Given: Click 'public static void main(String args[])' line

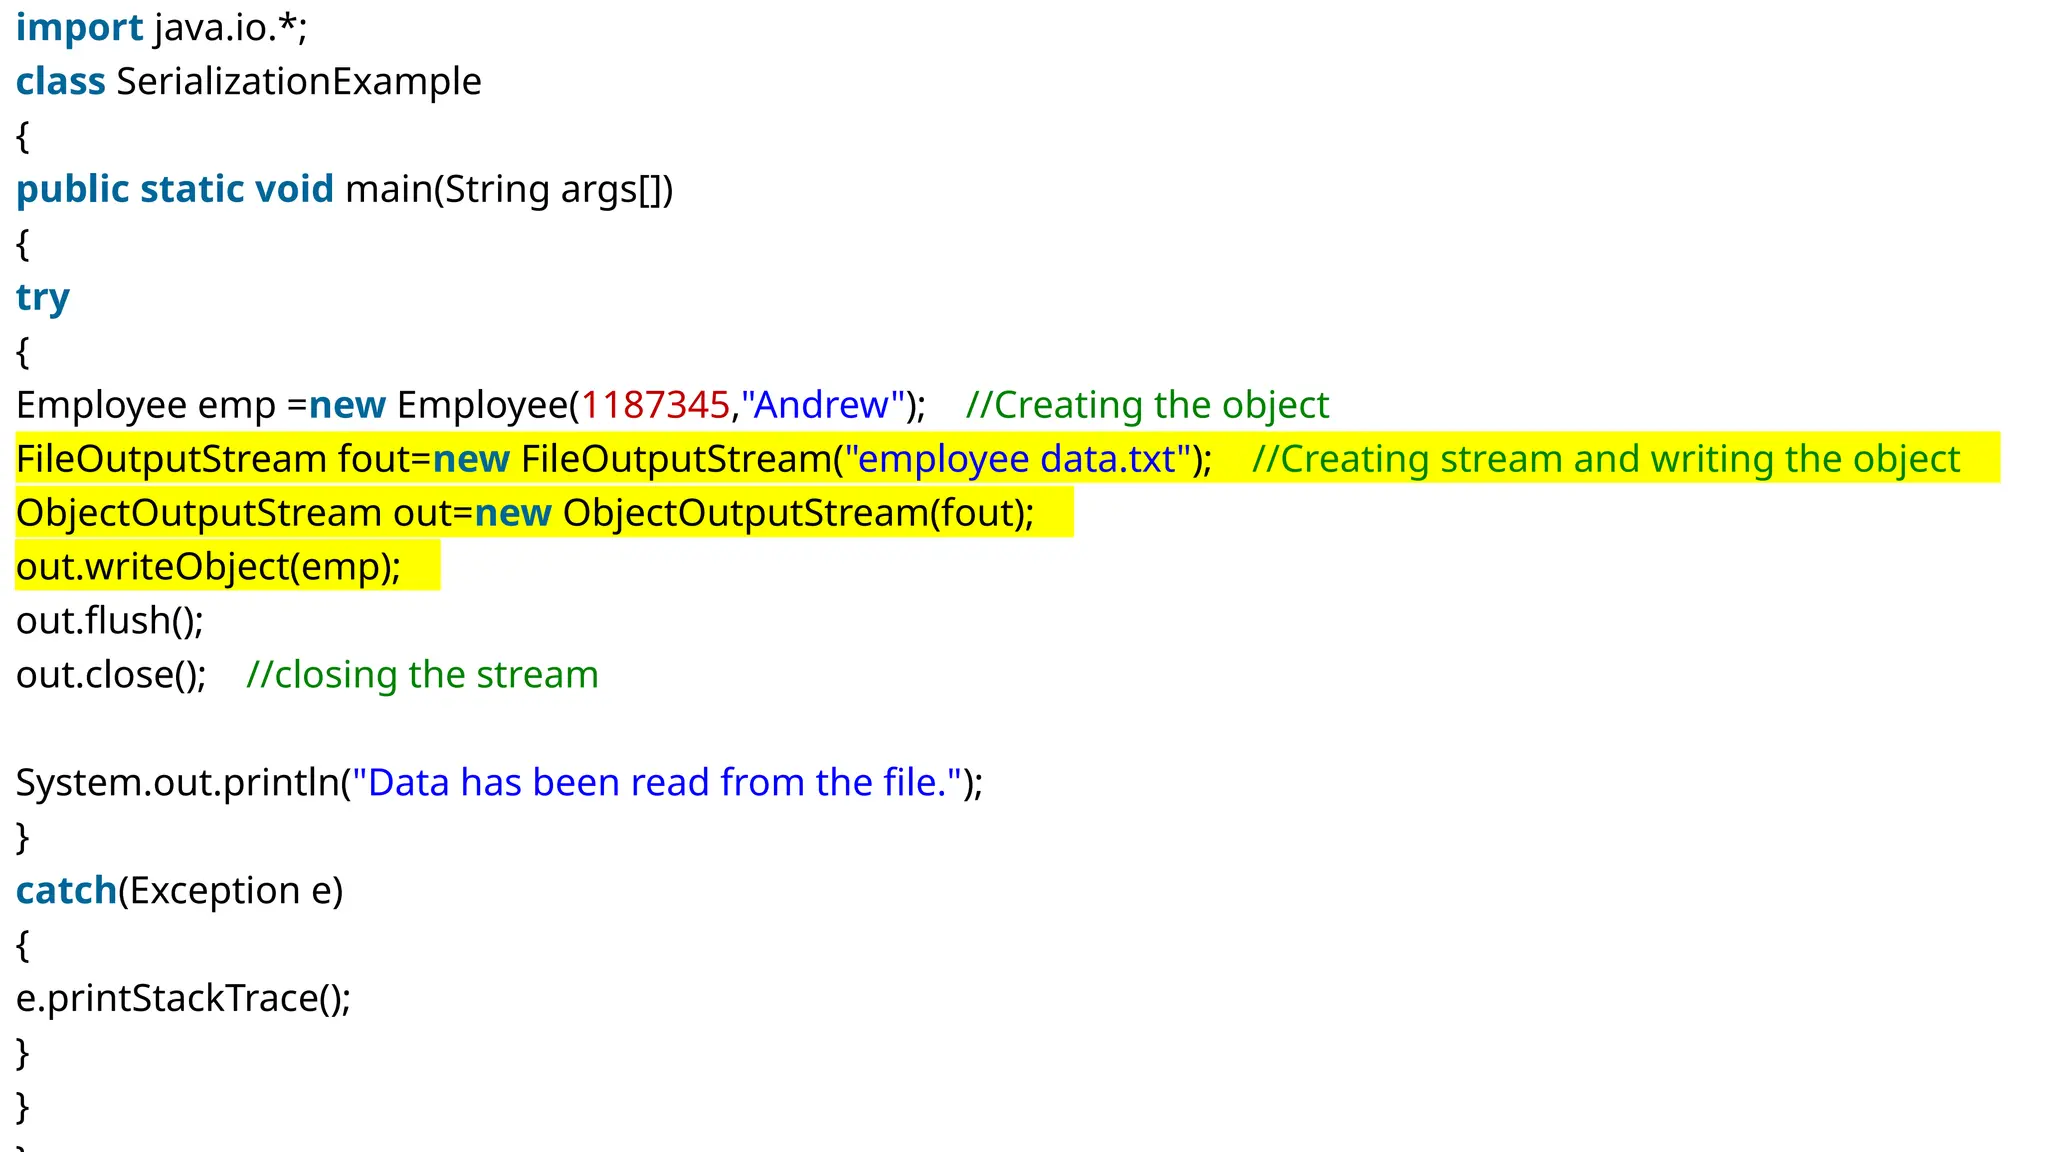Looking at the screenshot, I should (x=345, y=190).
